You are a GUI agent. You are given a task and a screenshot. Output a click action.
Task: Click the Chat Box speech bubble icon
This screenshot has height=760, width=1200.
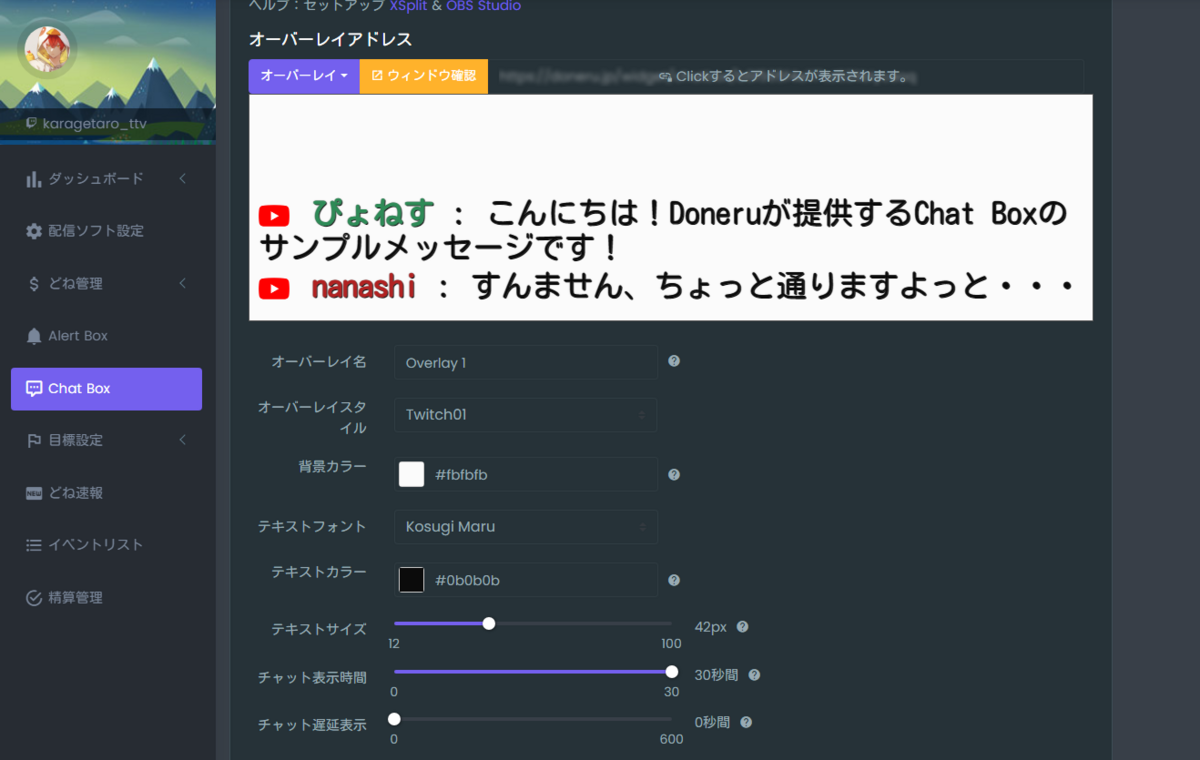(34, 389)
